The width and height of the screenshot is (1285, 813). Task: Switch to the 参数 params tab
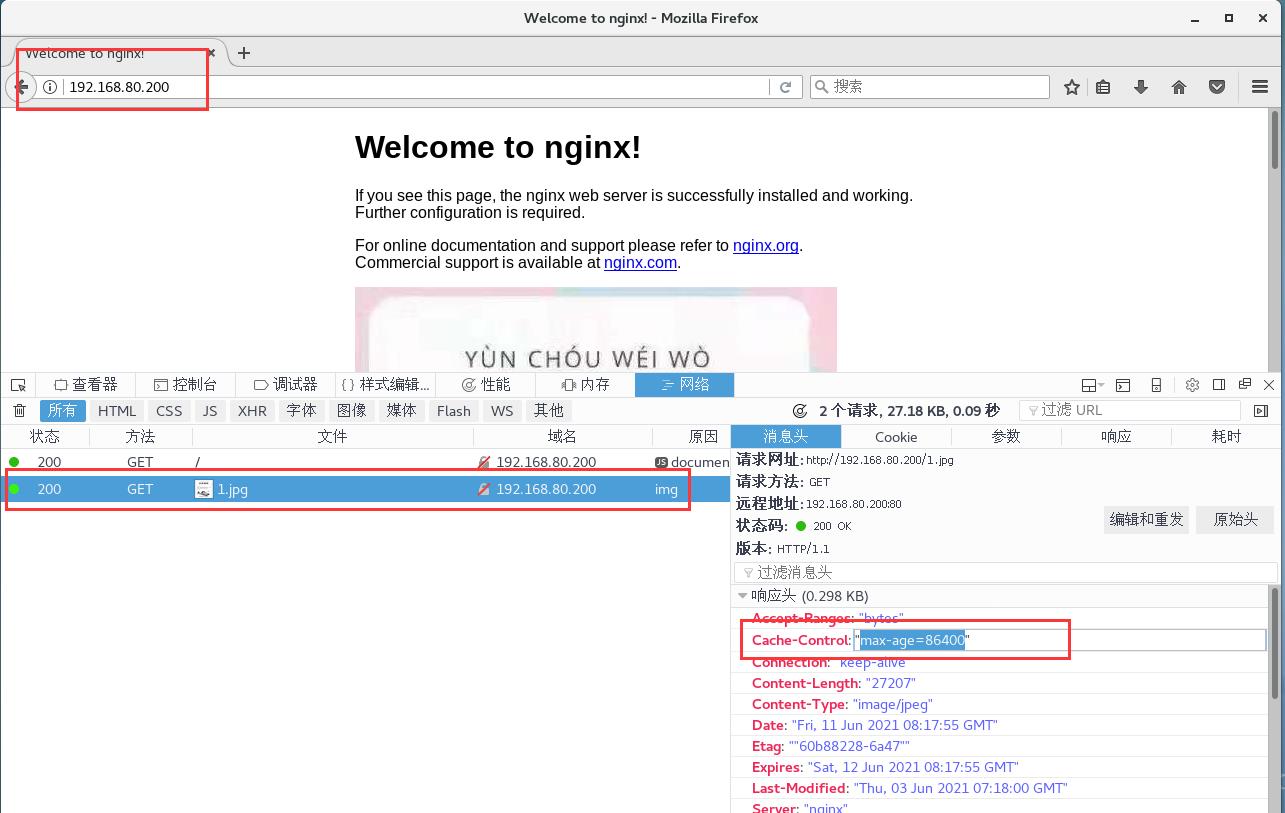click(1006, 437)
